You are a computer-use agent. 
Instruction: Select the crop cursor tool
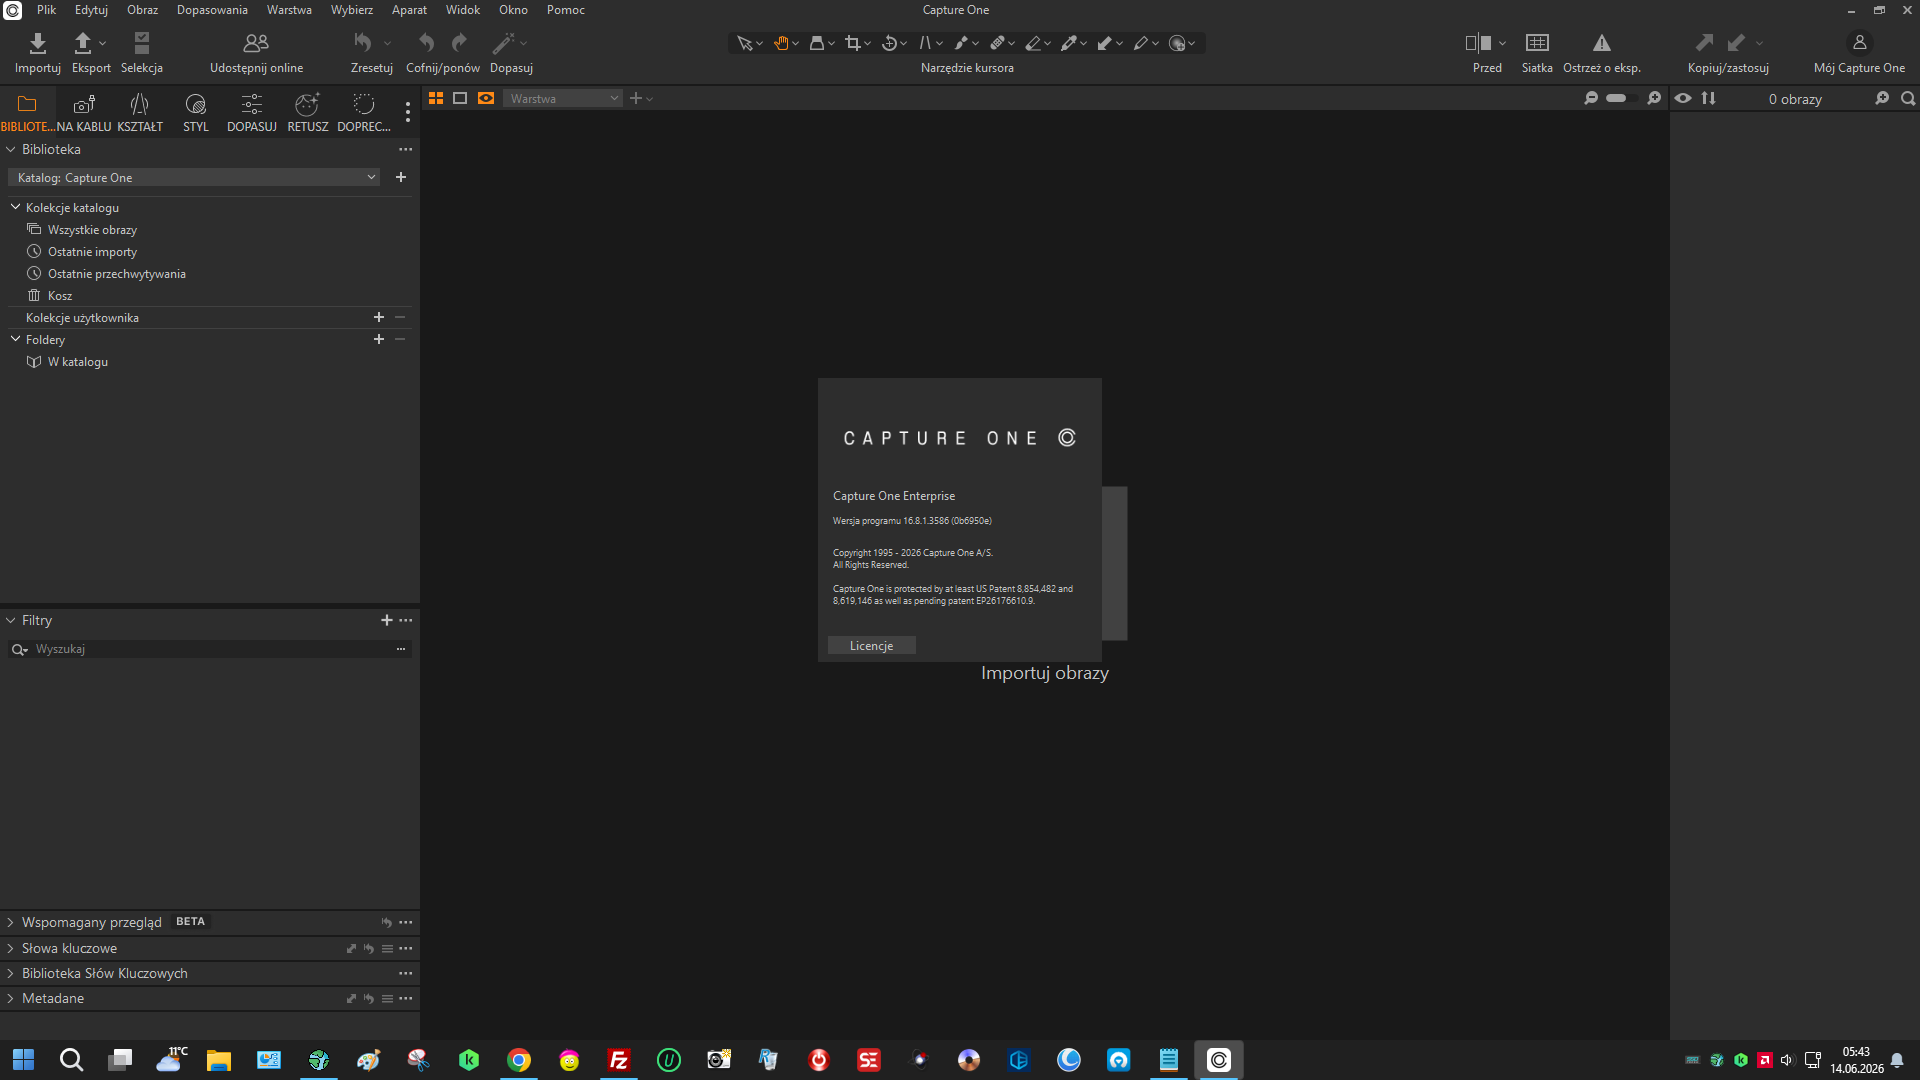click(x=853, y=43)
